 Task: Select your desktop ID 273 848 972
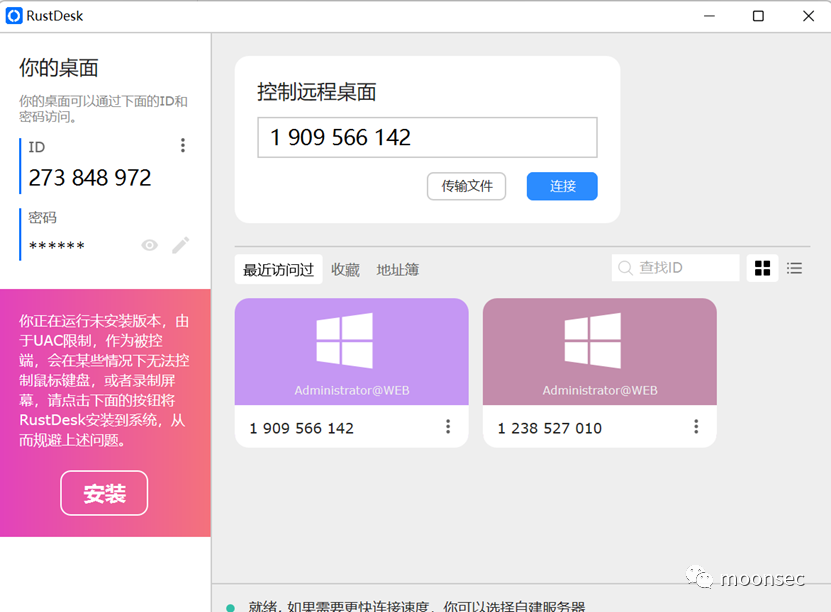click(x=90, y=178)
